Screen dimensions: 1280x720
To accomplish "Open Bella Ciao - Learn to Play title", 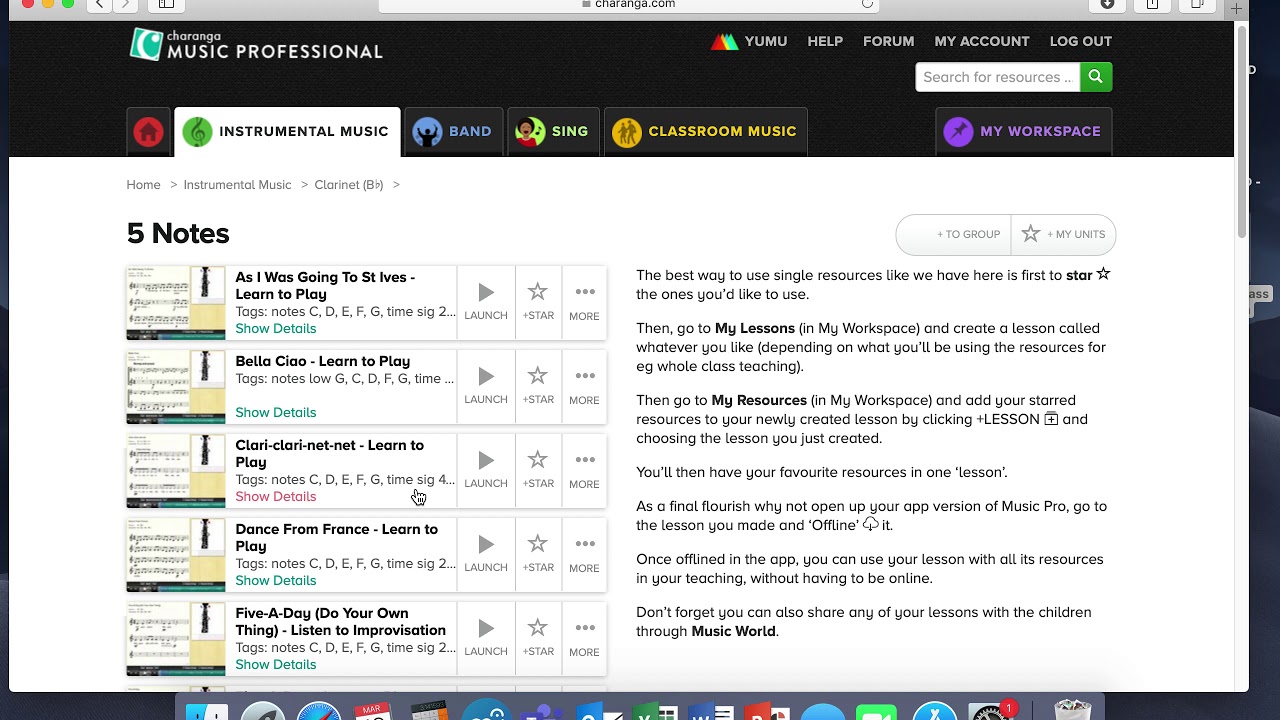I will (322, 361).
